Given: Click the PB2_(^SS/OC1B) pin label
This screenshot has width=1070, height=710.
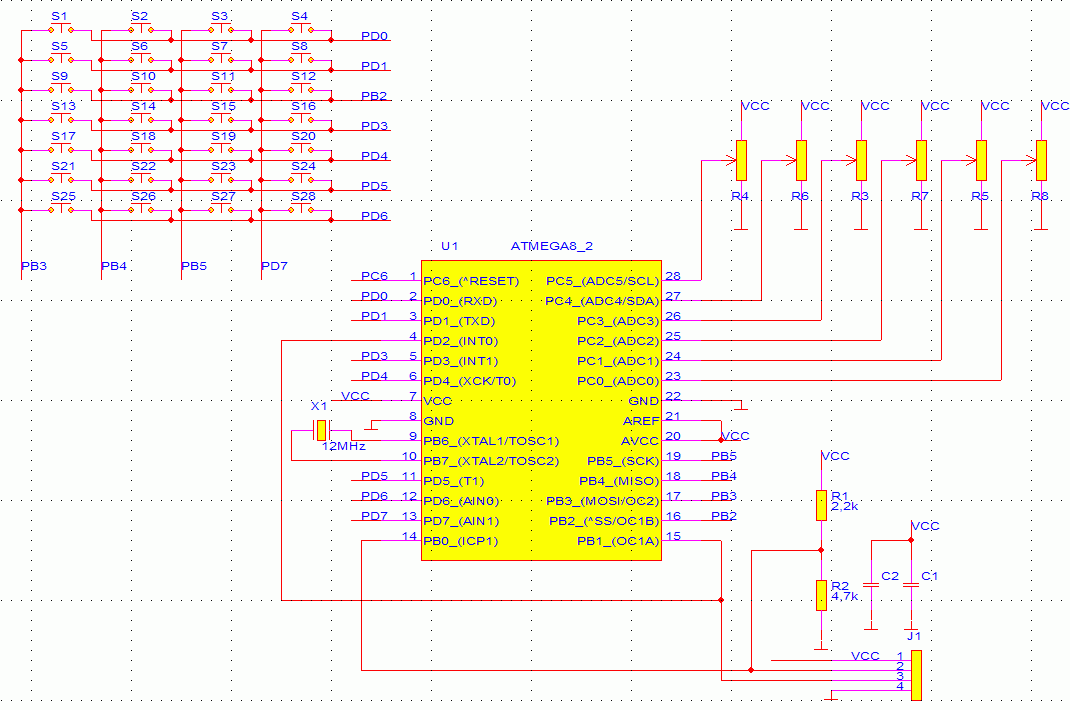Looking at the screenshot, I should (x=604, y=521).
